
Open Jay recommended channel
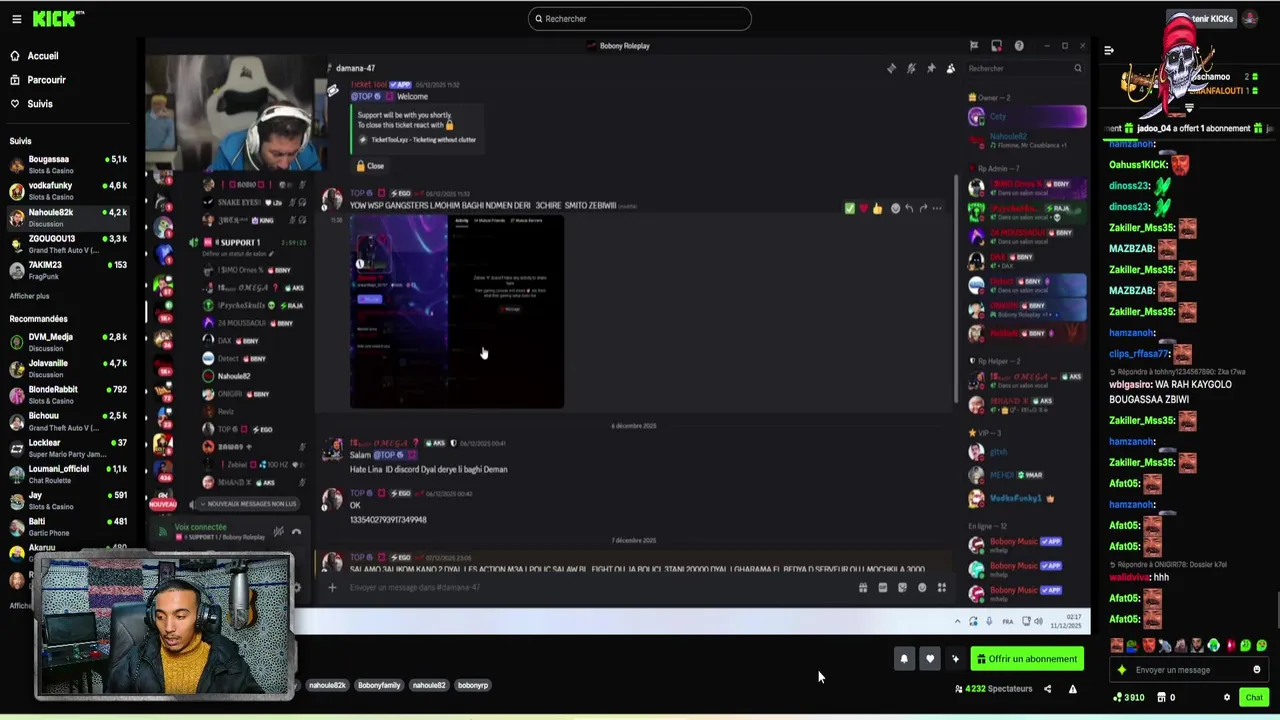click(68, 500)
